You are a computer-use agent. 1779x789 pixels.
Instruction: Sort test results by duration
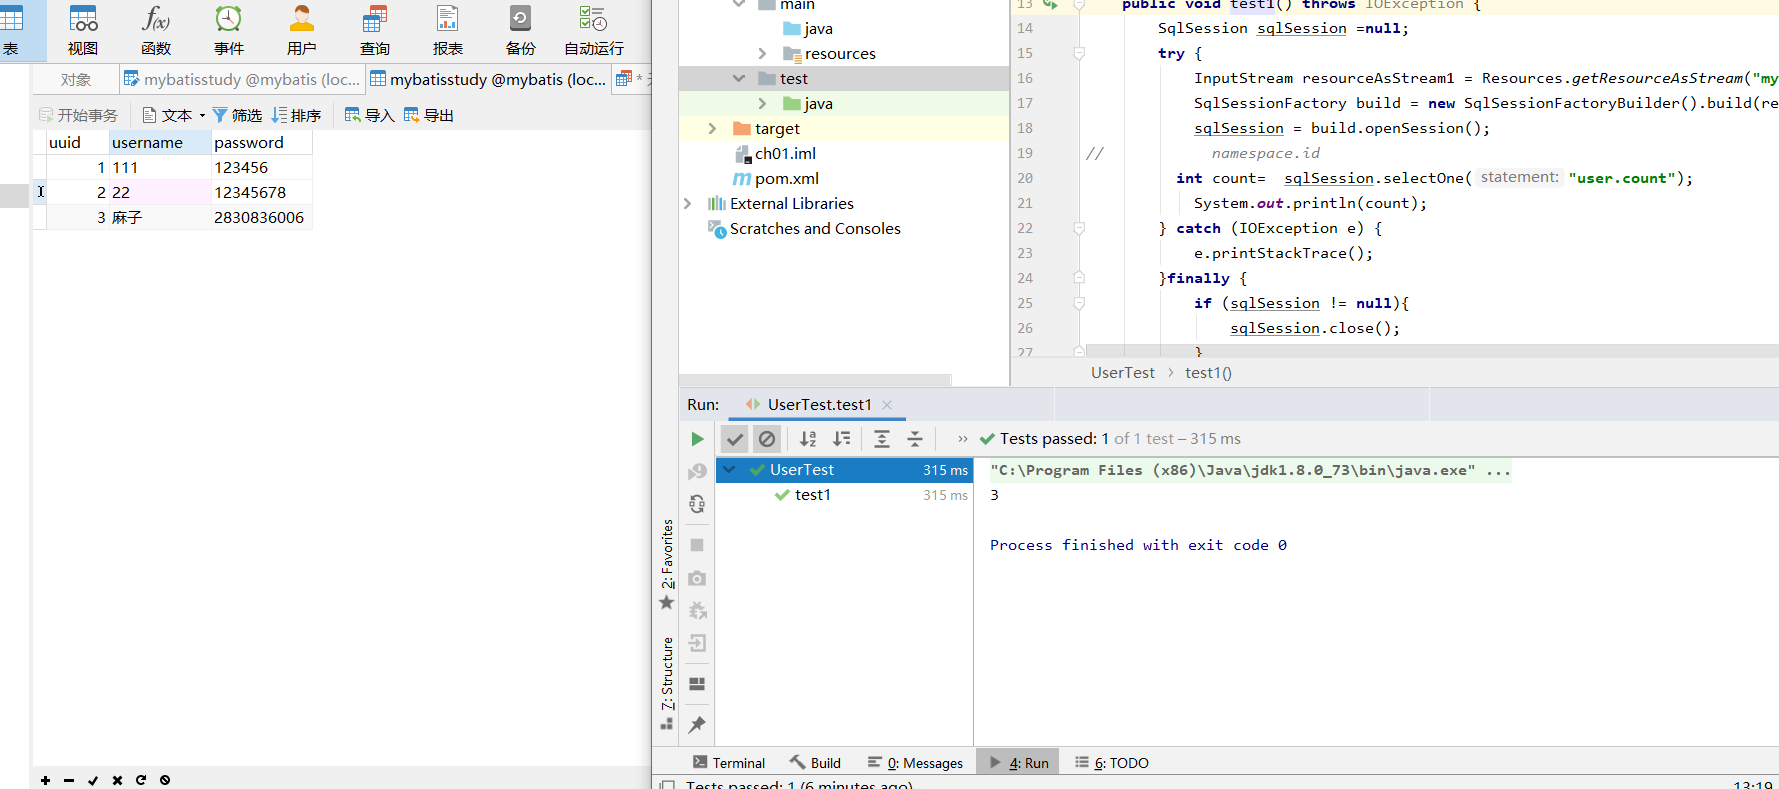tap(842, 439)
